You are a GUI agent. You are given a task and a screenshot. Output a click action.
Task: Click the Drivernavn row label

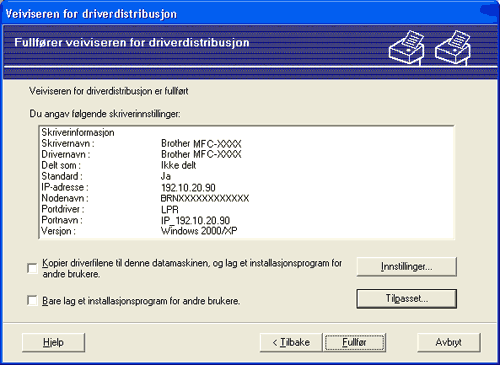tap(66, 154)
